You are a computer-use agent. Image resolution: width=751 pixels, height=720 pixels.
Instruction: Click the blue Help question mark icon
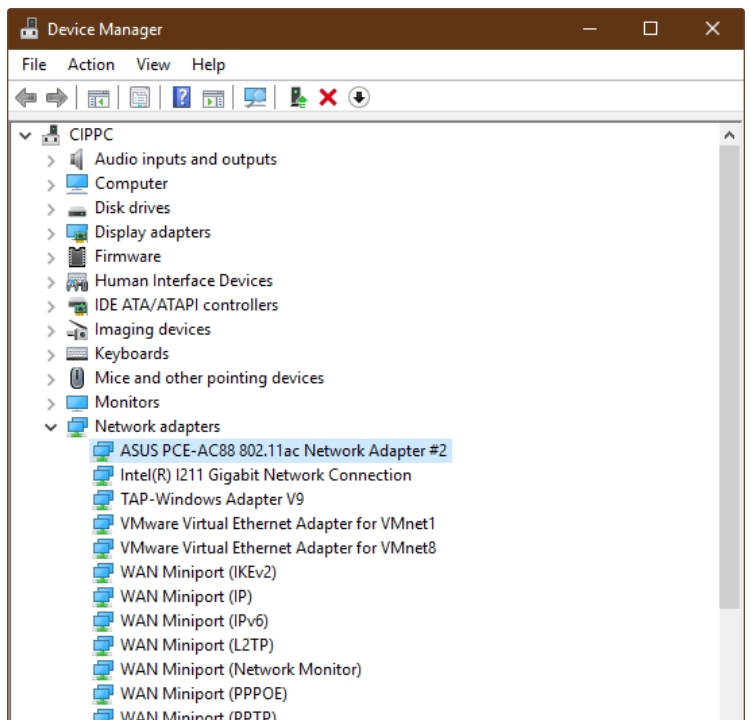182,97
